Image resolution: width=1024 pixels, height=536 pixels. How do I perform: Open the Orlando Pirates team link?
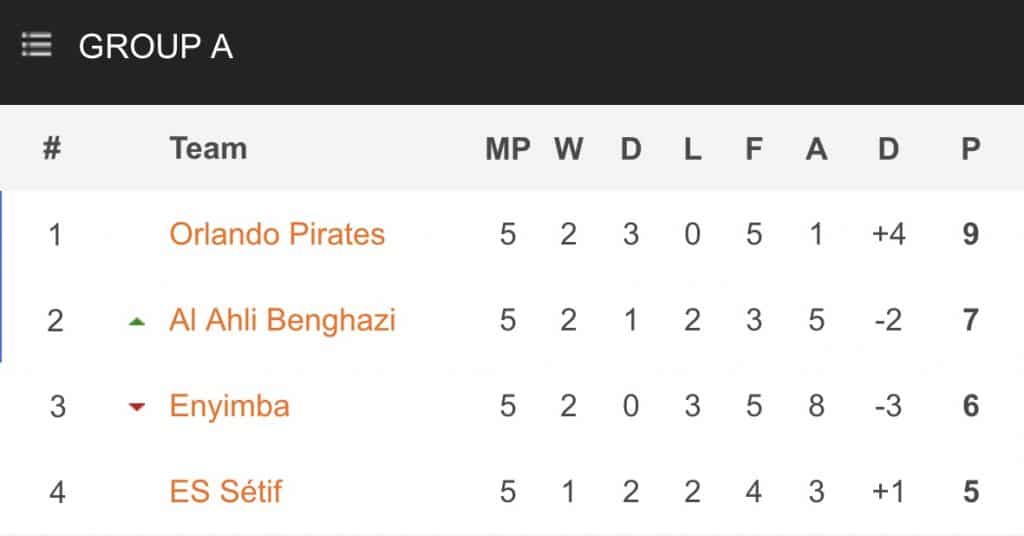point(277,234)
